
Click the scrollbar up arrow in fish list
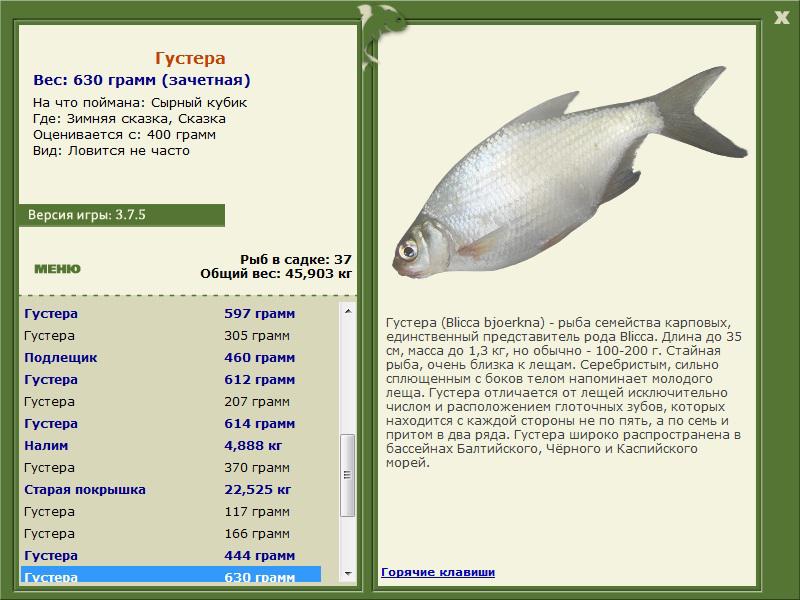click(348, 311)
